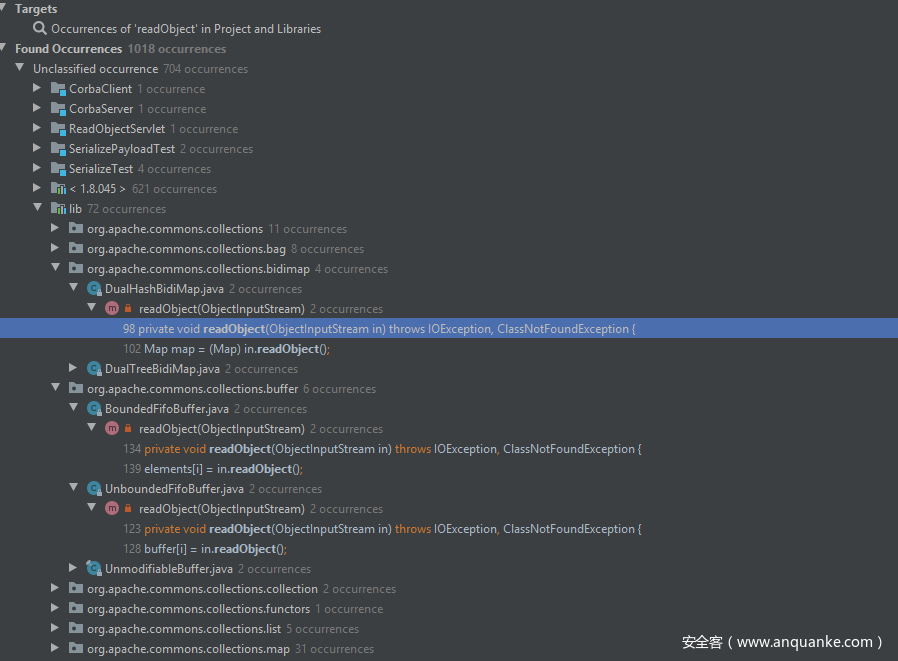
Task: Collapse the Found Occurrences node
Action: [x=5, y=49]
